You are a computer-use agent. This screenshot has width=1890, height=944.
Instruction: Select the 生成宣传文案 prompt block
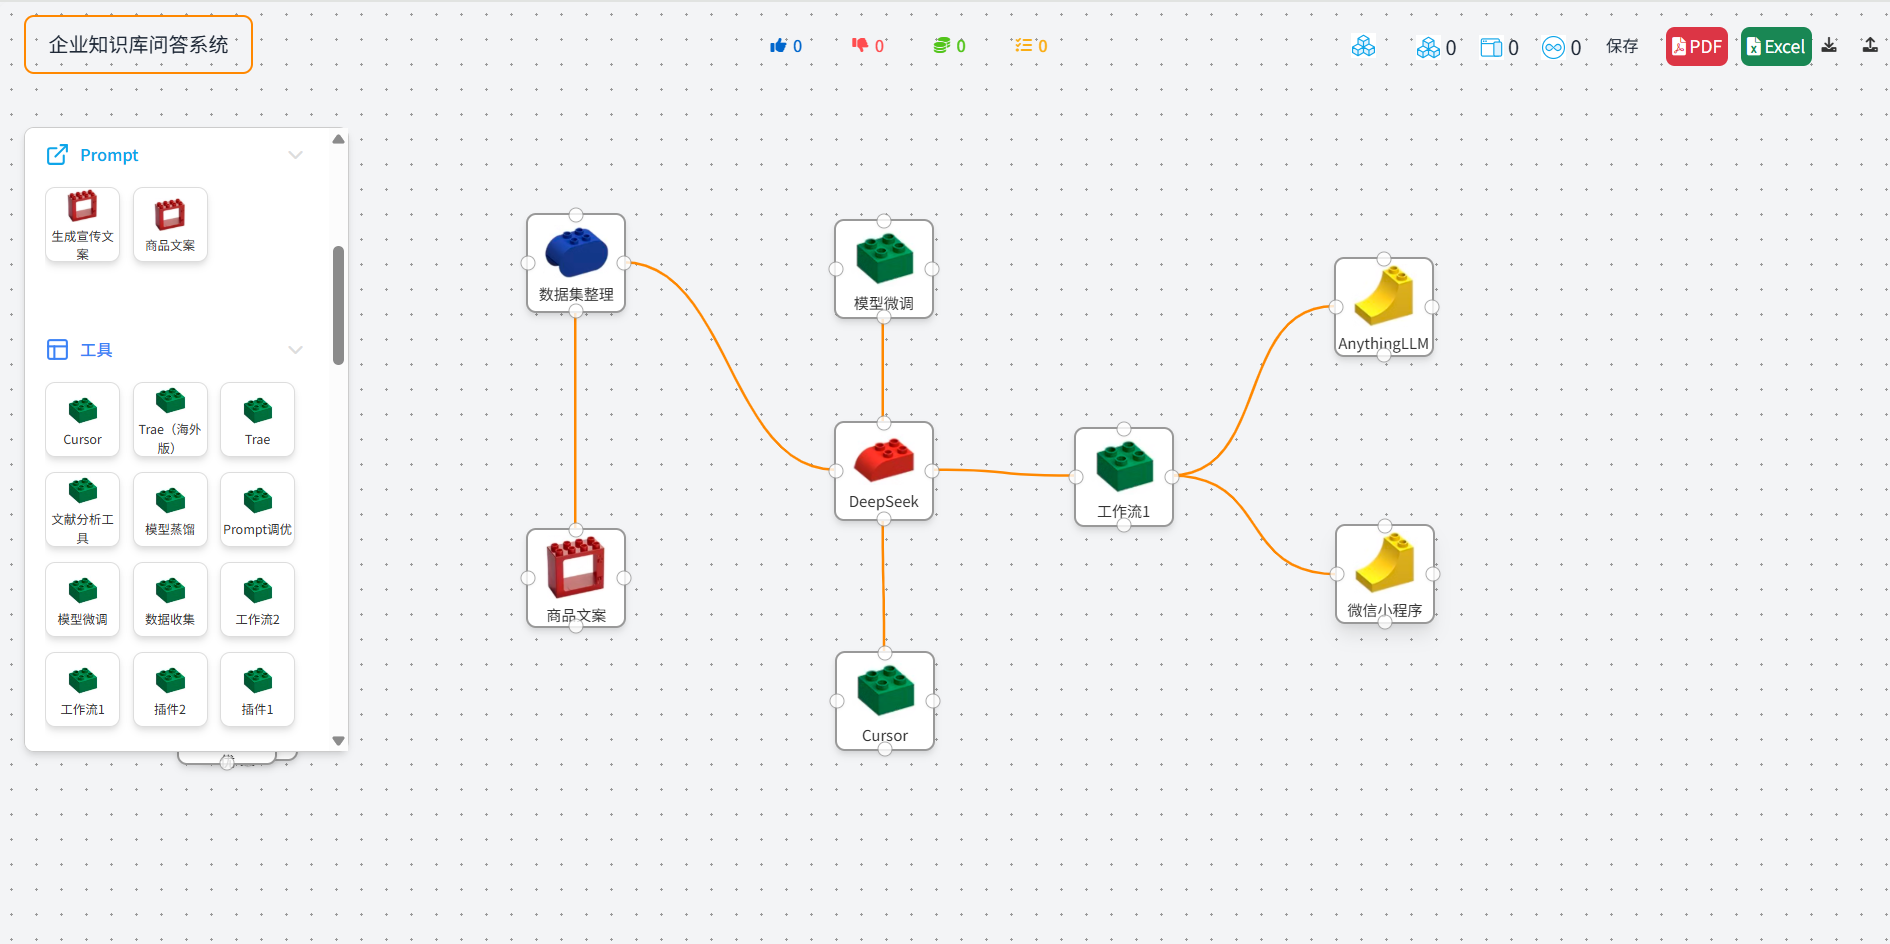[82, 225]
